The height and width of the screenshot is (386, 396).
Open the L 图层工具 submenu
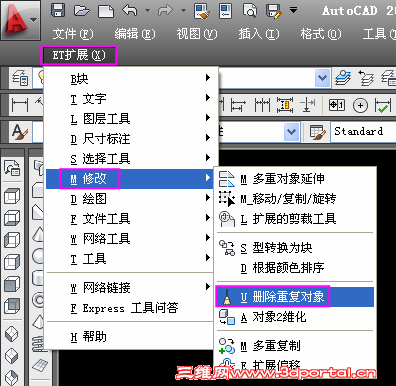tap(129, 119)
